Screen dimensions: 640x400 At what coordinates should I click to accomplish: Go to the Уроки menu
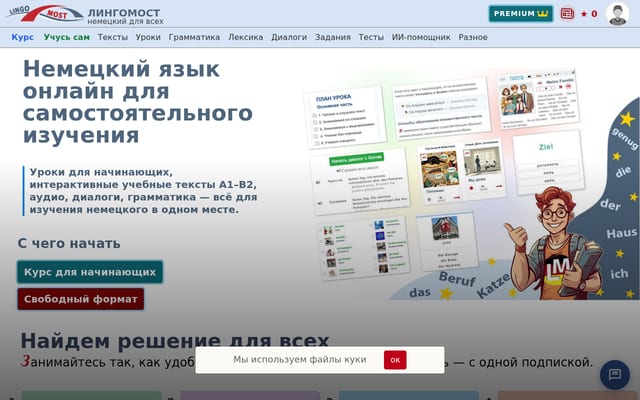coord(148,37)
